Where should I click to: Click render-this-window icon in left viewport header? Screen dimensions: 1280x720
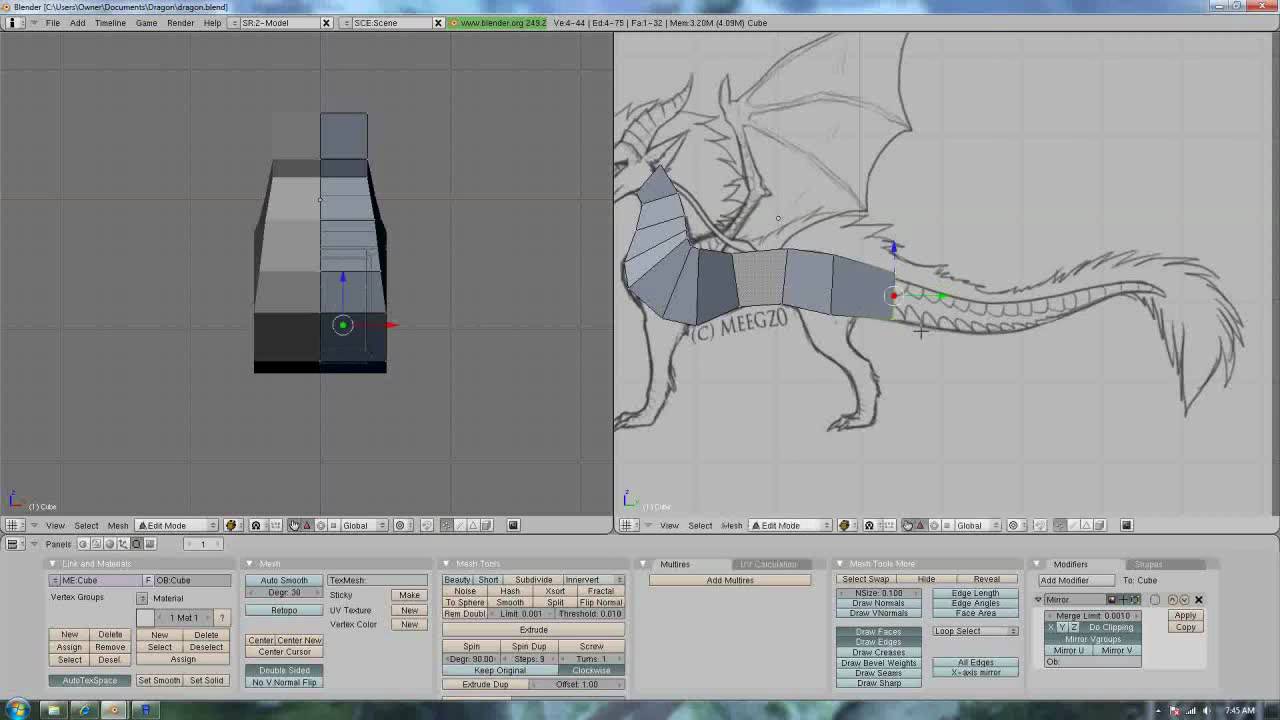[x=513, y=525]
